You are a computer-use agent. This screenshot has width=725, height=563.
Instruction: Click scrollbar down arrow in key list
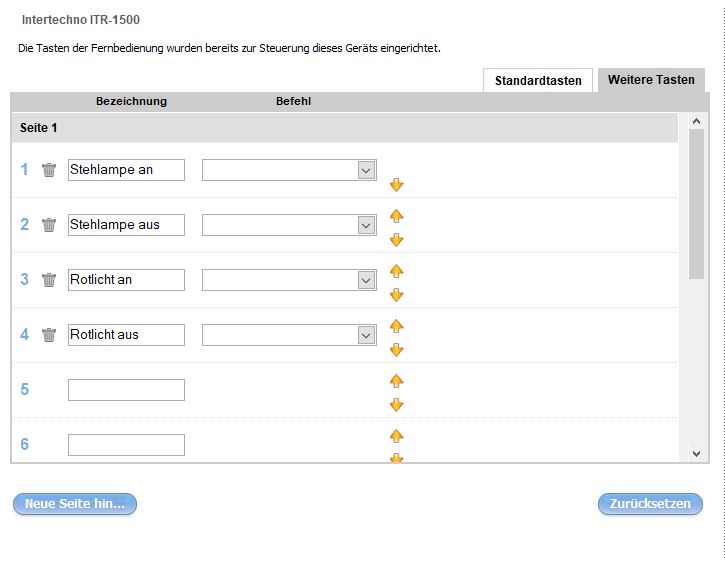pyautogui.click(x=697, y=453)
